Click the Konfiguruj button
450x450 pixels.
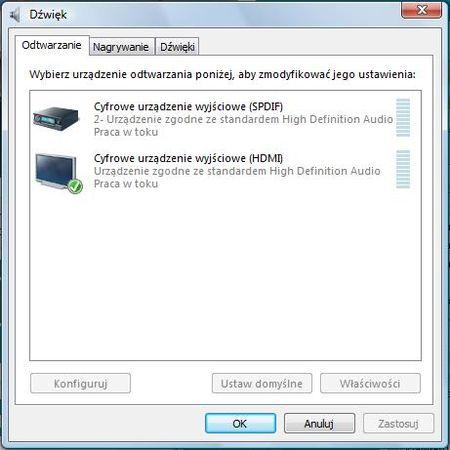(80, 383)
